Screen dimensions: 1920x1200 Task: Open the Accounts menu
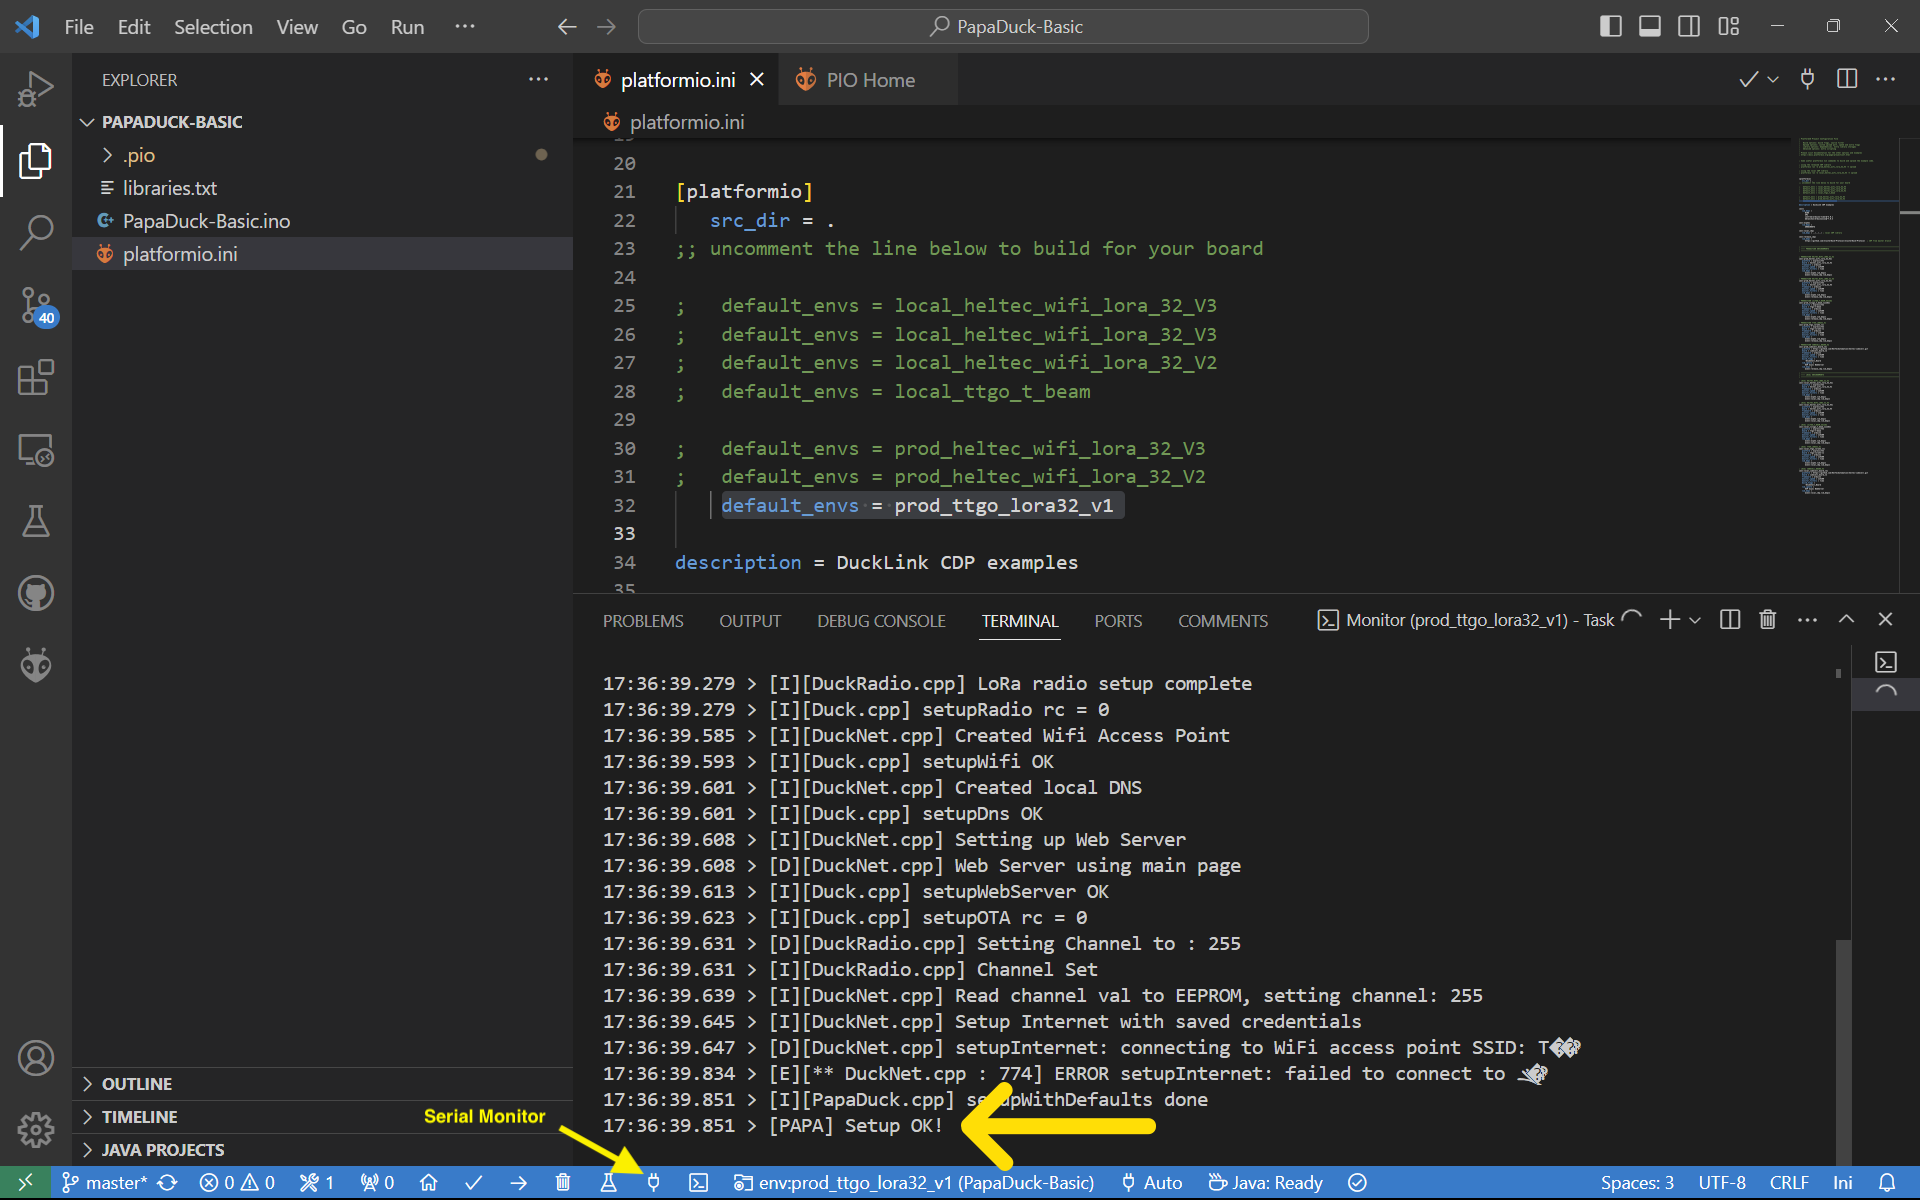click(36, 1058)
